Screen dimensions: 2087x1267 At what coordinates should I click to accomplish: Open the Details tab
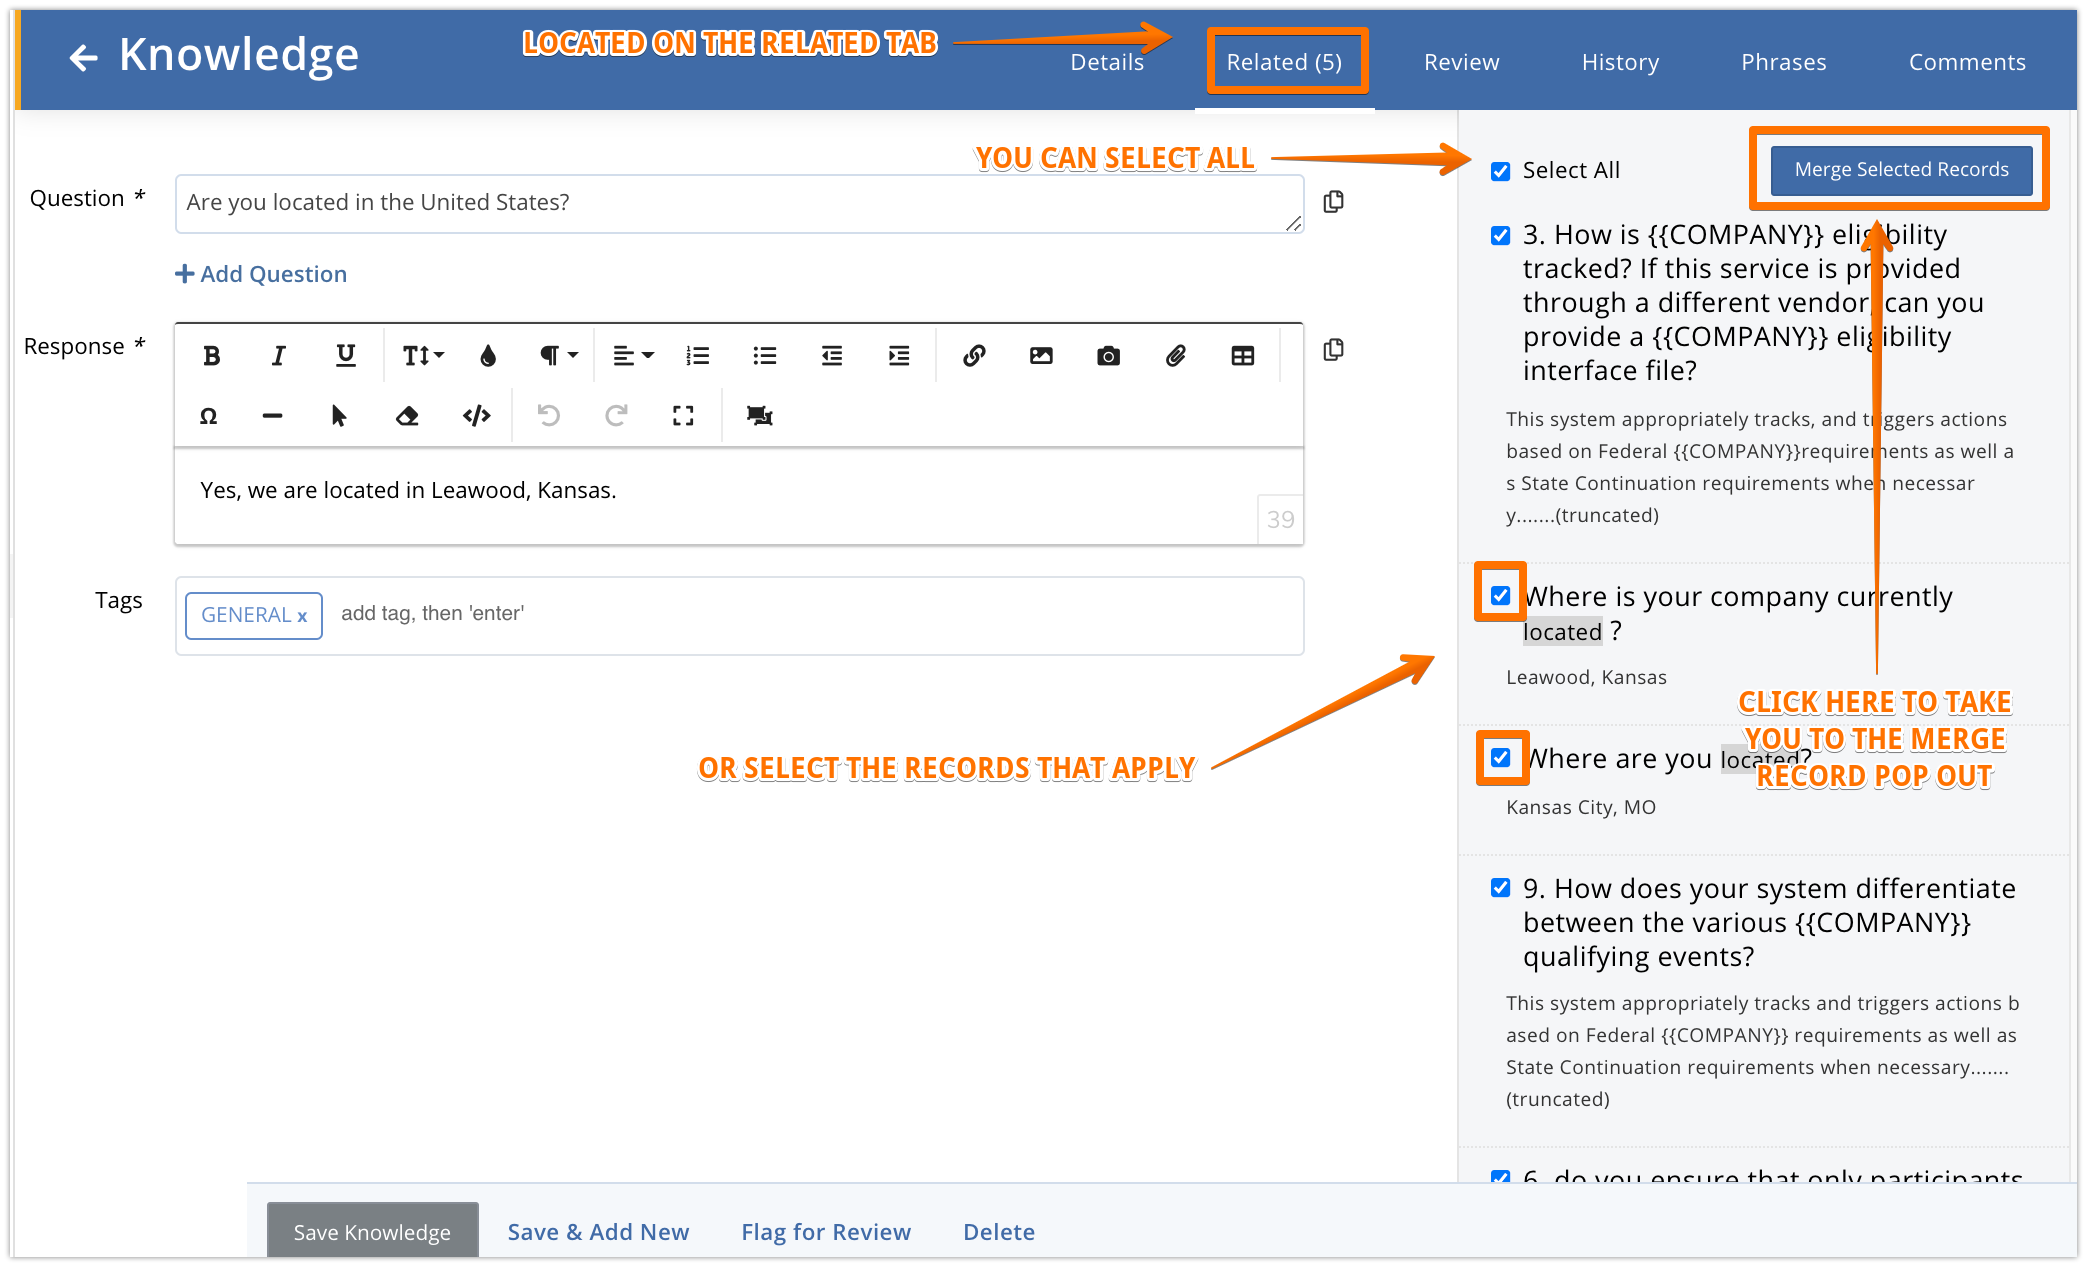point(1106,62)
